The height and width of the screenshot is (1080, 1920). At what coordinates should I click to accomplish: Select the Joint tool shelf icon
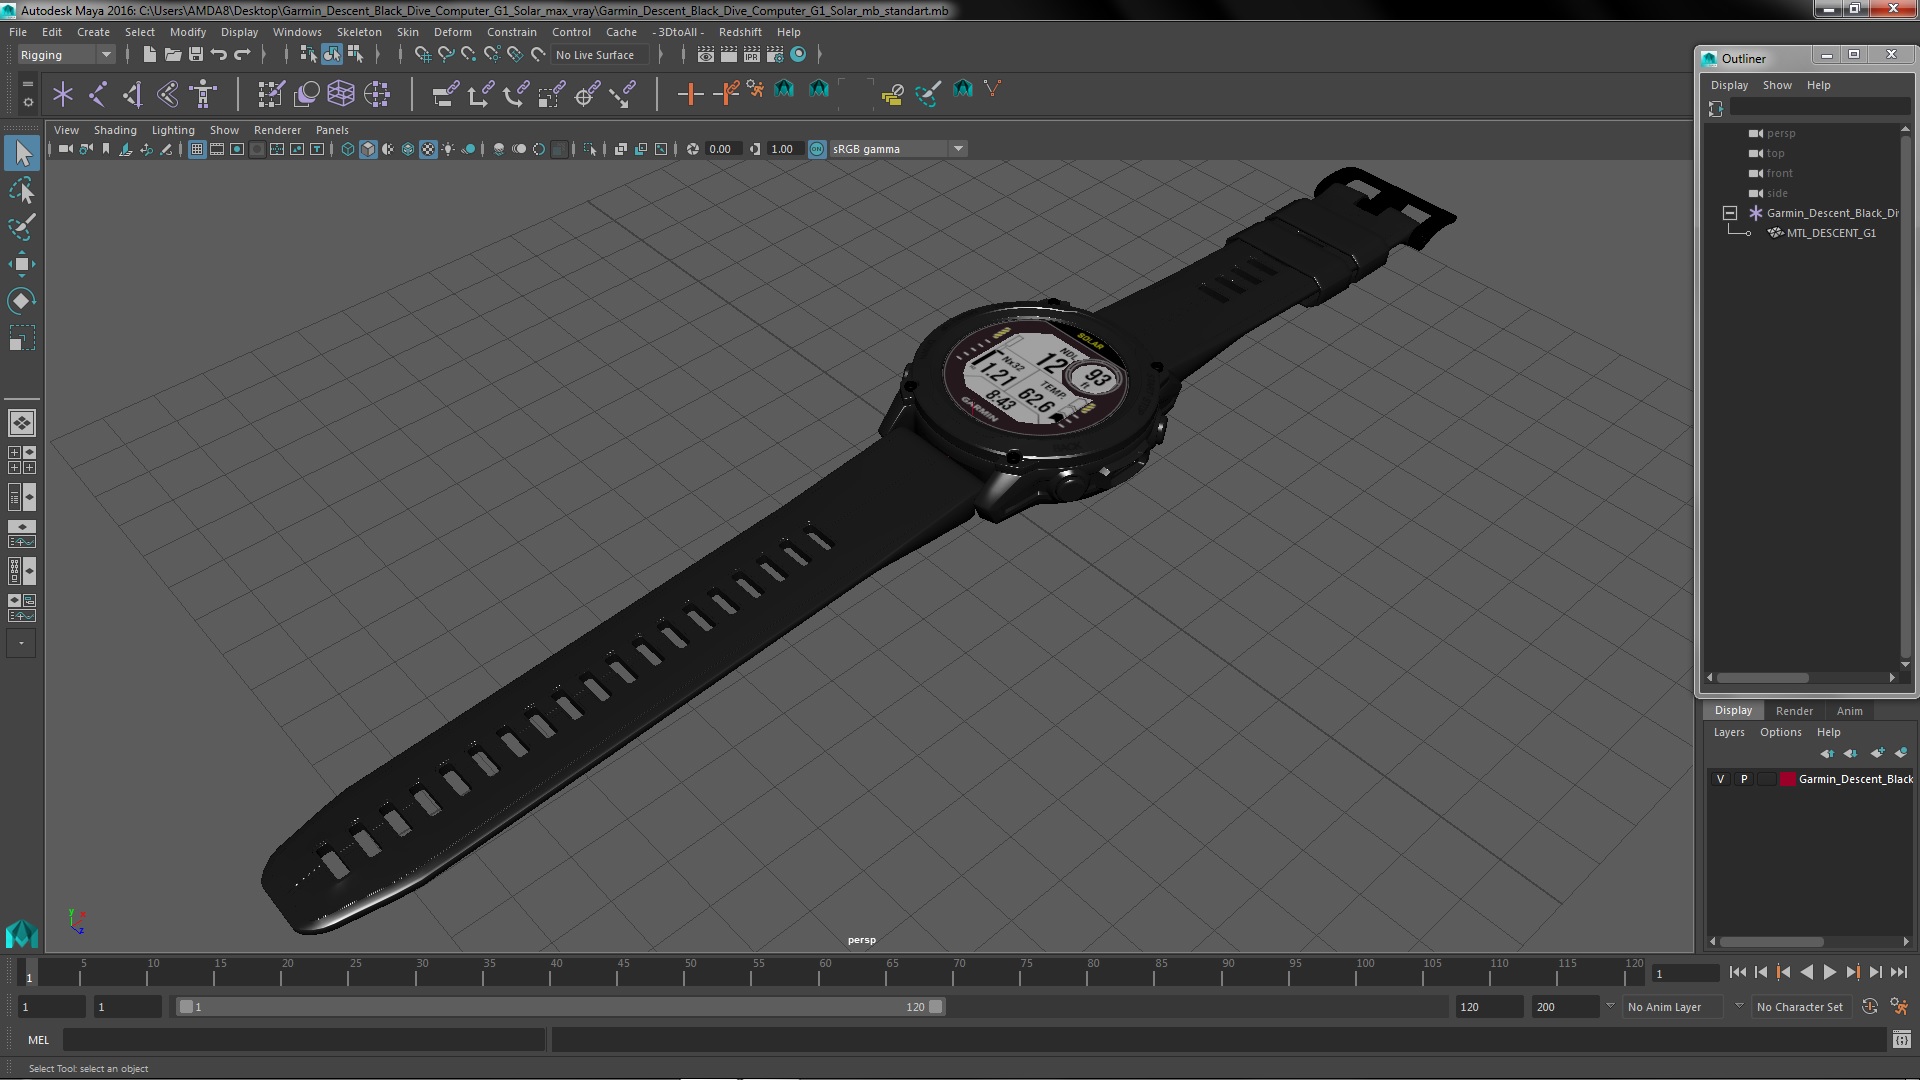98,94
